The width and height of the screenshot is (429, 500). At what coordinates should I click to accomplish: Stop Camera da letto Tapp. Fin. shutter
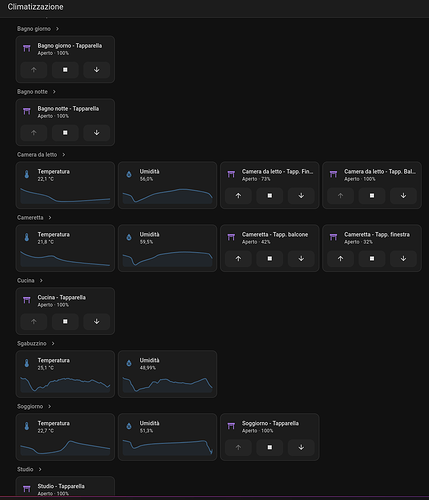click(270, 196)
